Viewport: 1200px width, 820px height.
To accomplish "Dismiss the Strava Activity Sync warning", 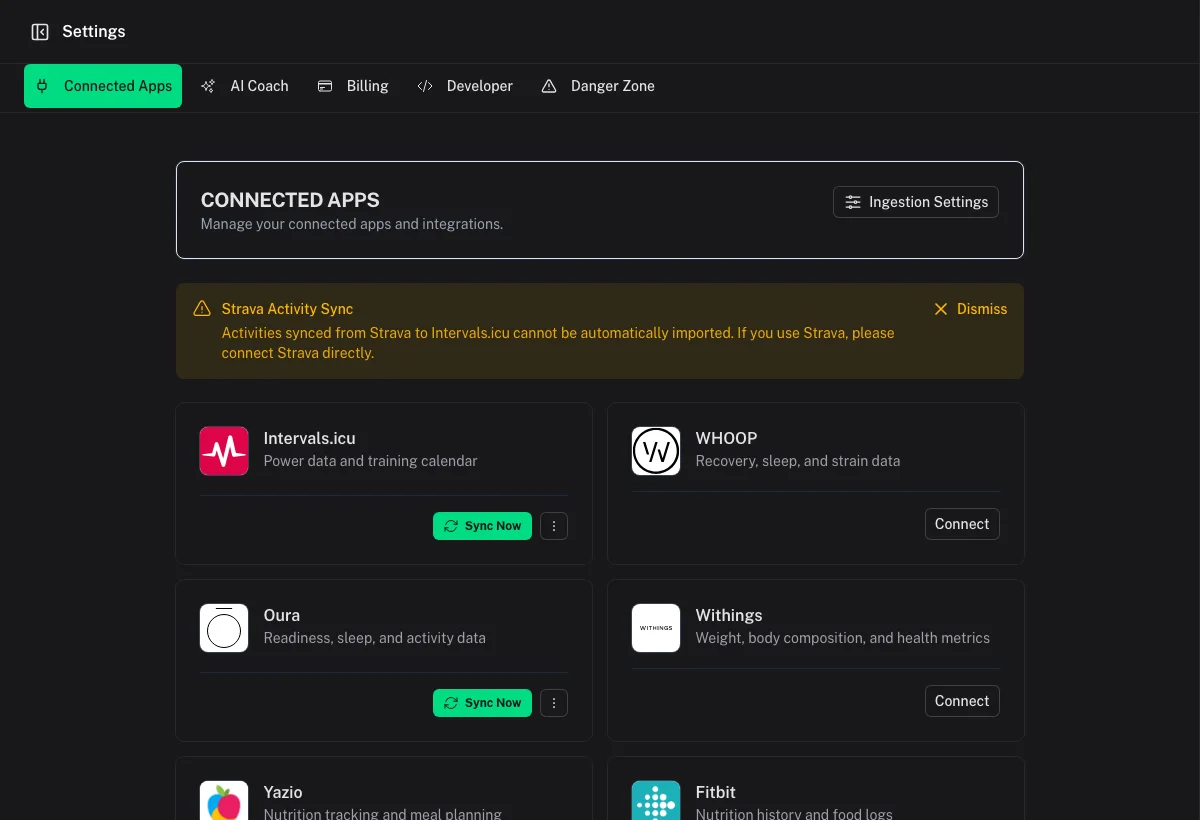I will [x=970, y=309].
